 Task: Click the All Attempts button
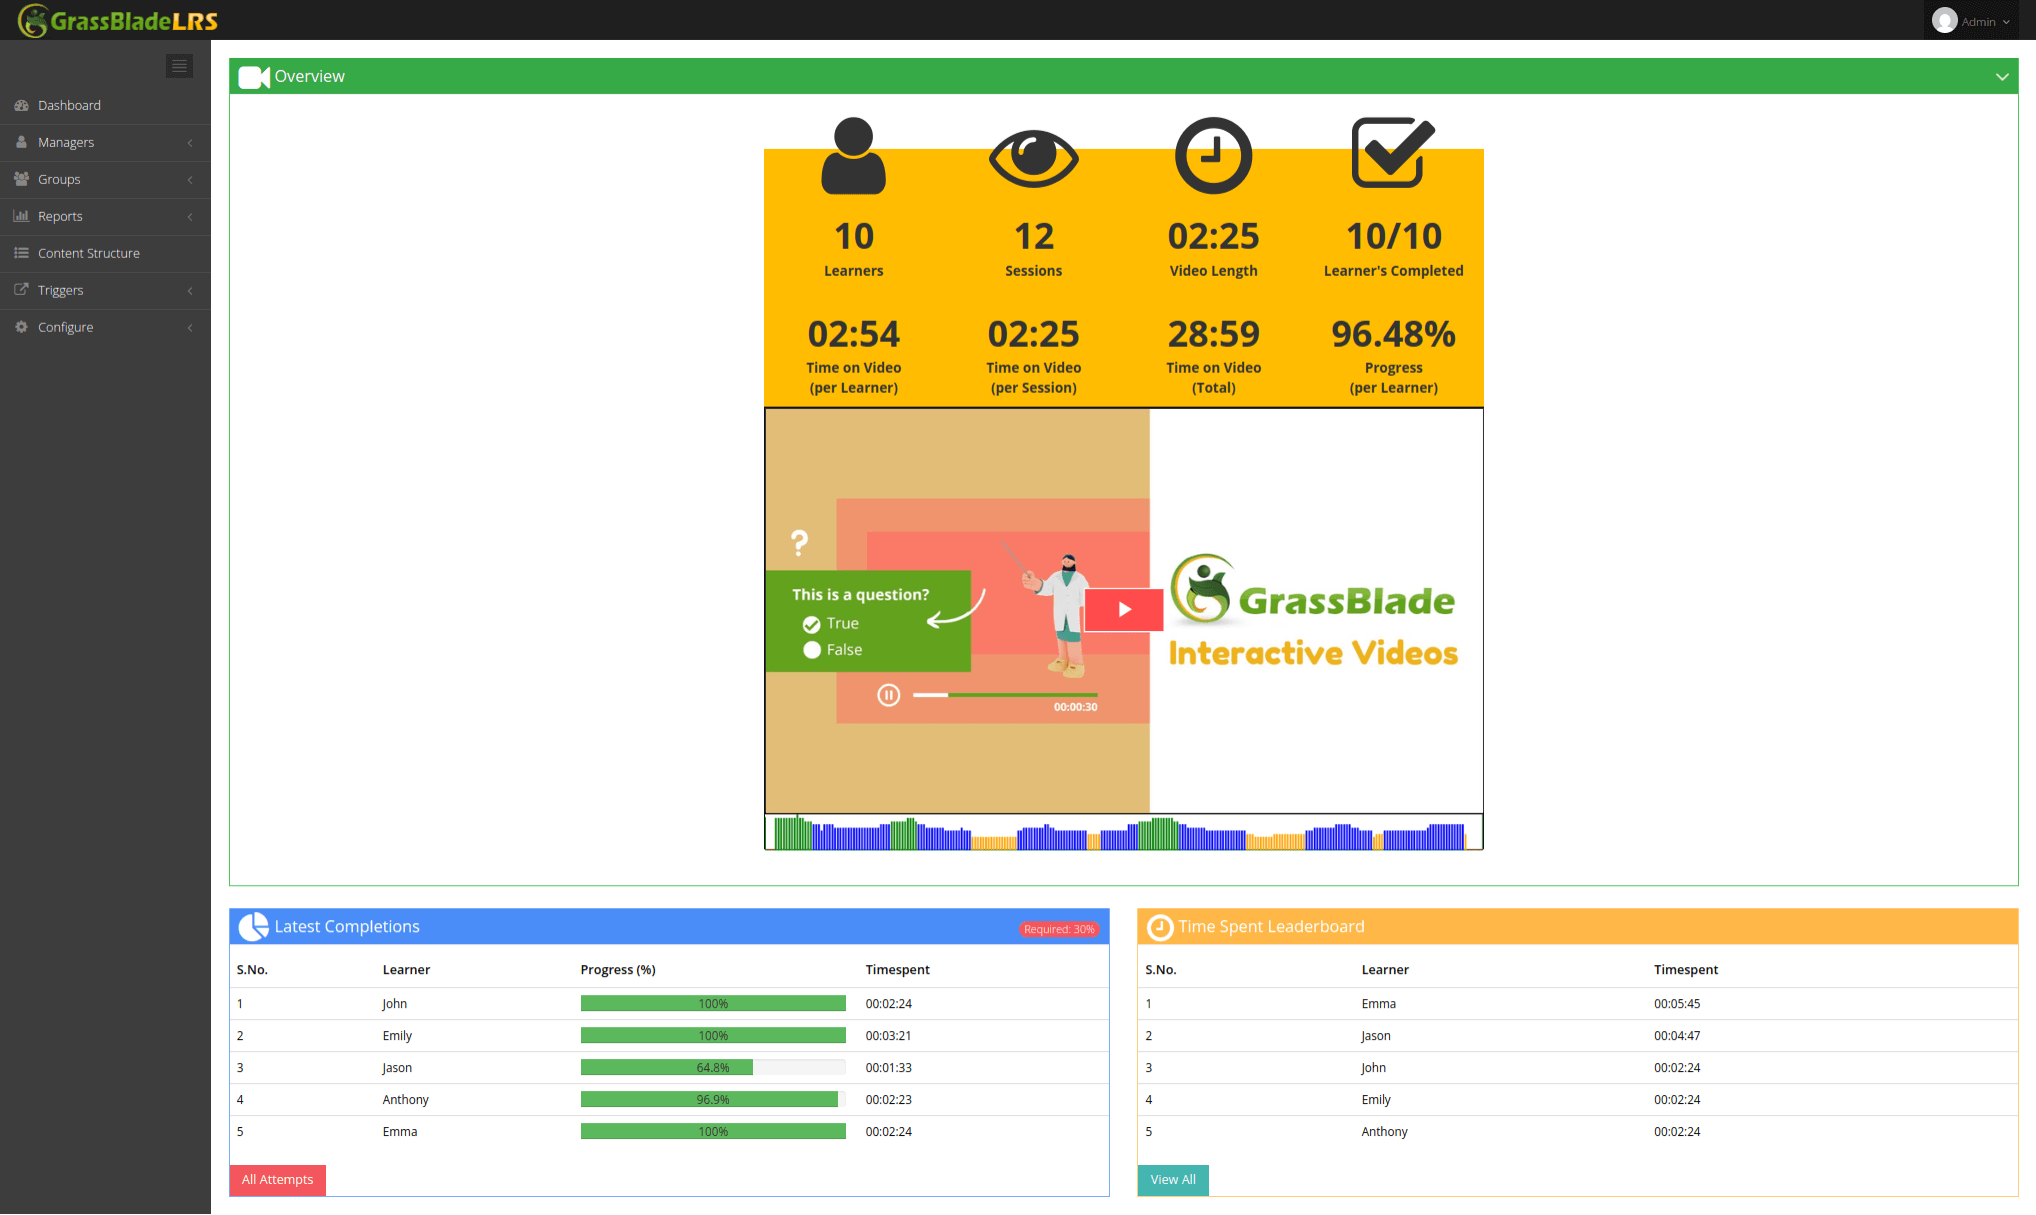(277, 1180)
